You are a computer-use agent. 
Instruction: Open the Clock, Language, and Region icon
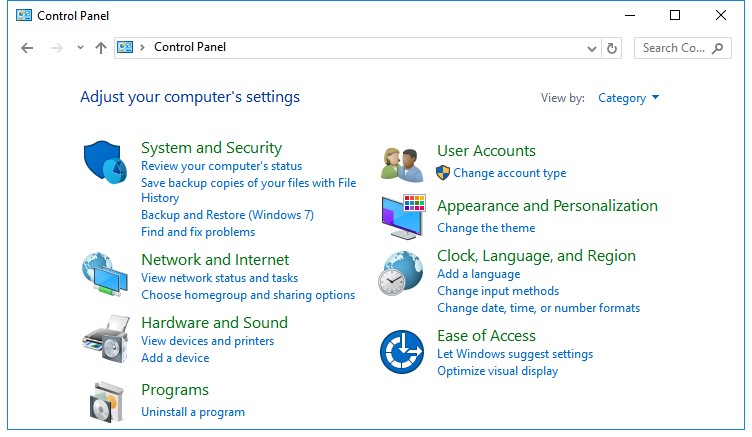coord(401,273)
